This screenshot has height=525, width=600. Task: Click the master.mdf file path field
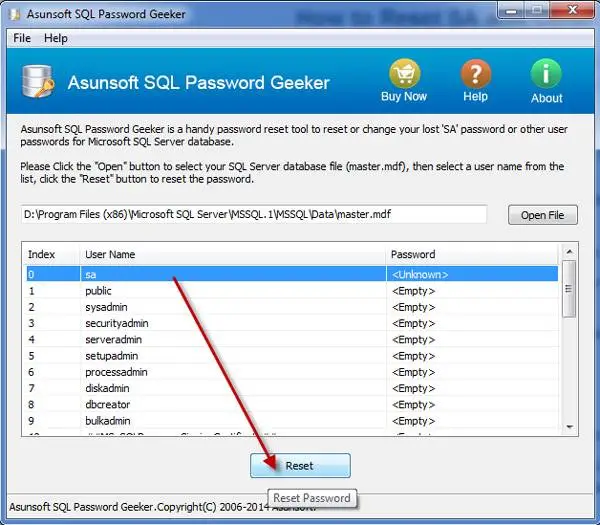[254, 214]
